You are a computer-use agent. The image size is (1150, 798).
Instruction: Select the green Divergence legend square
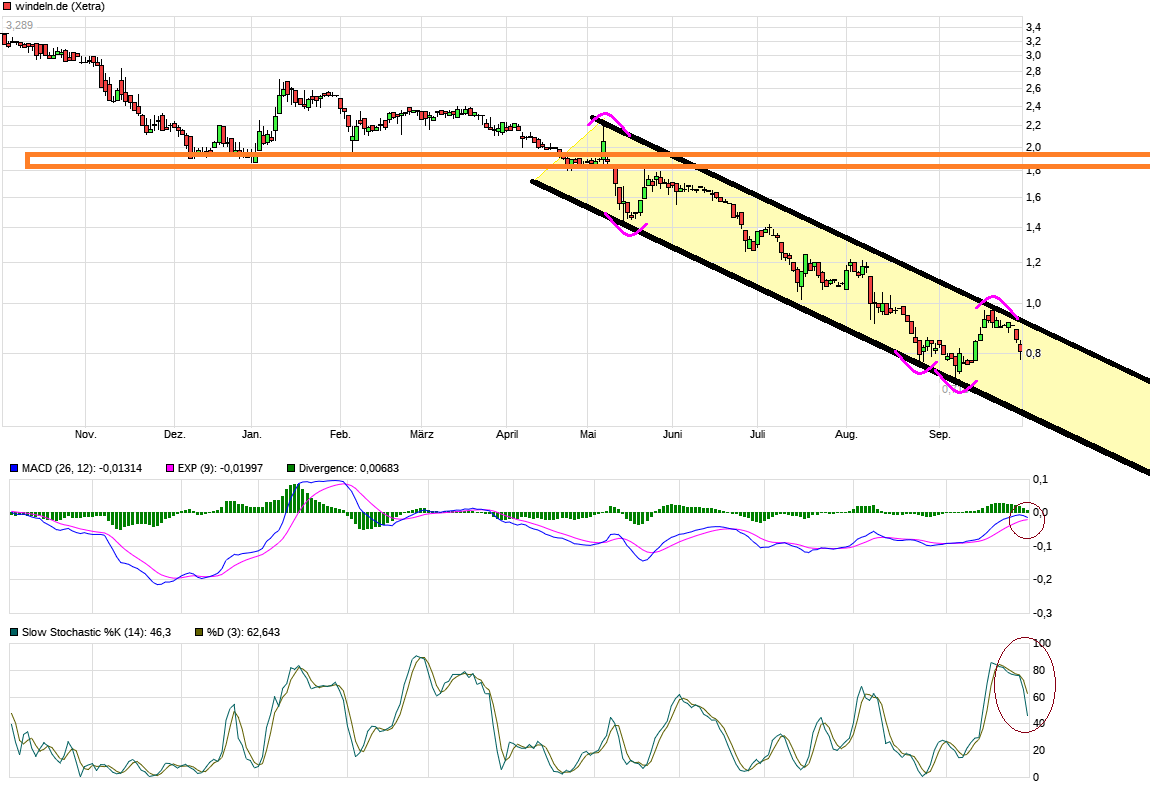pyautogui.click(x=293, y=467)
